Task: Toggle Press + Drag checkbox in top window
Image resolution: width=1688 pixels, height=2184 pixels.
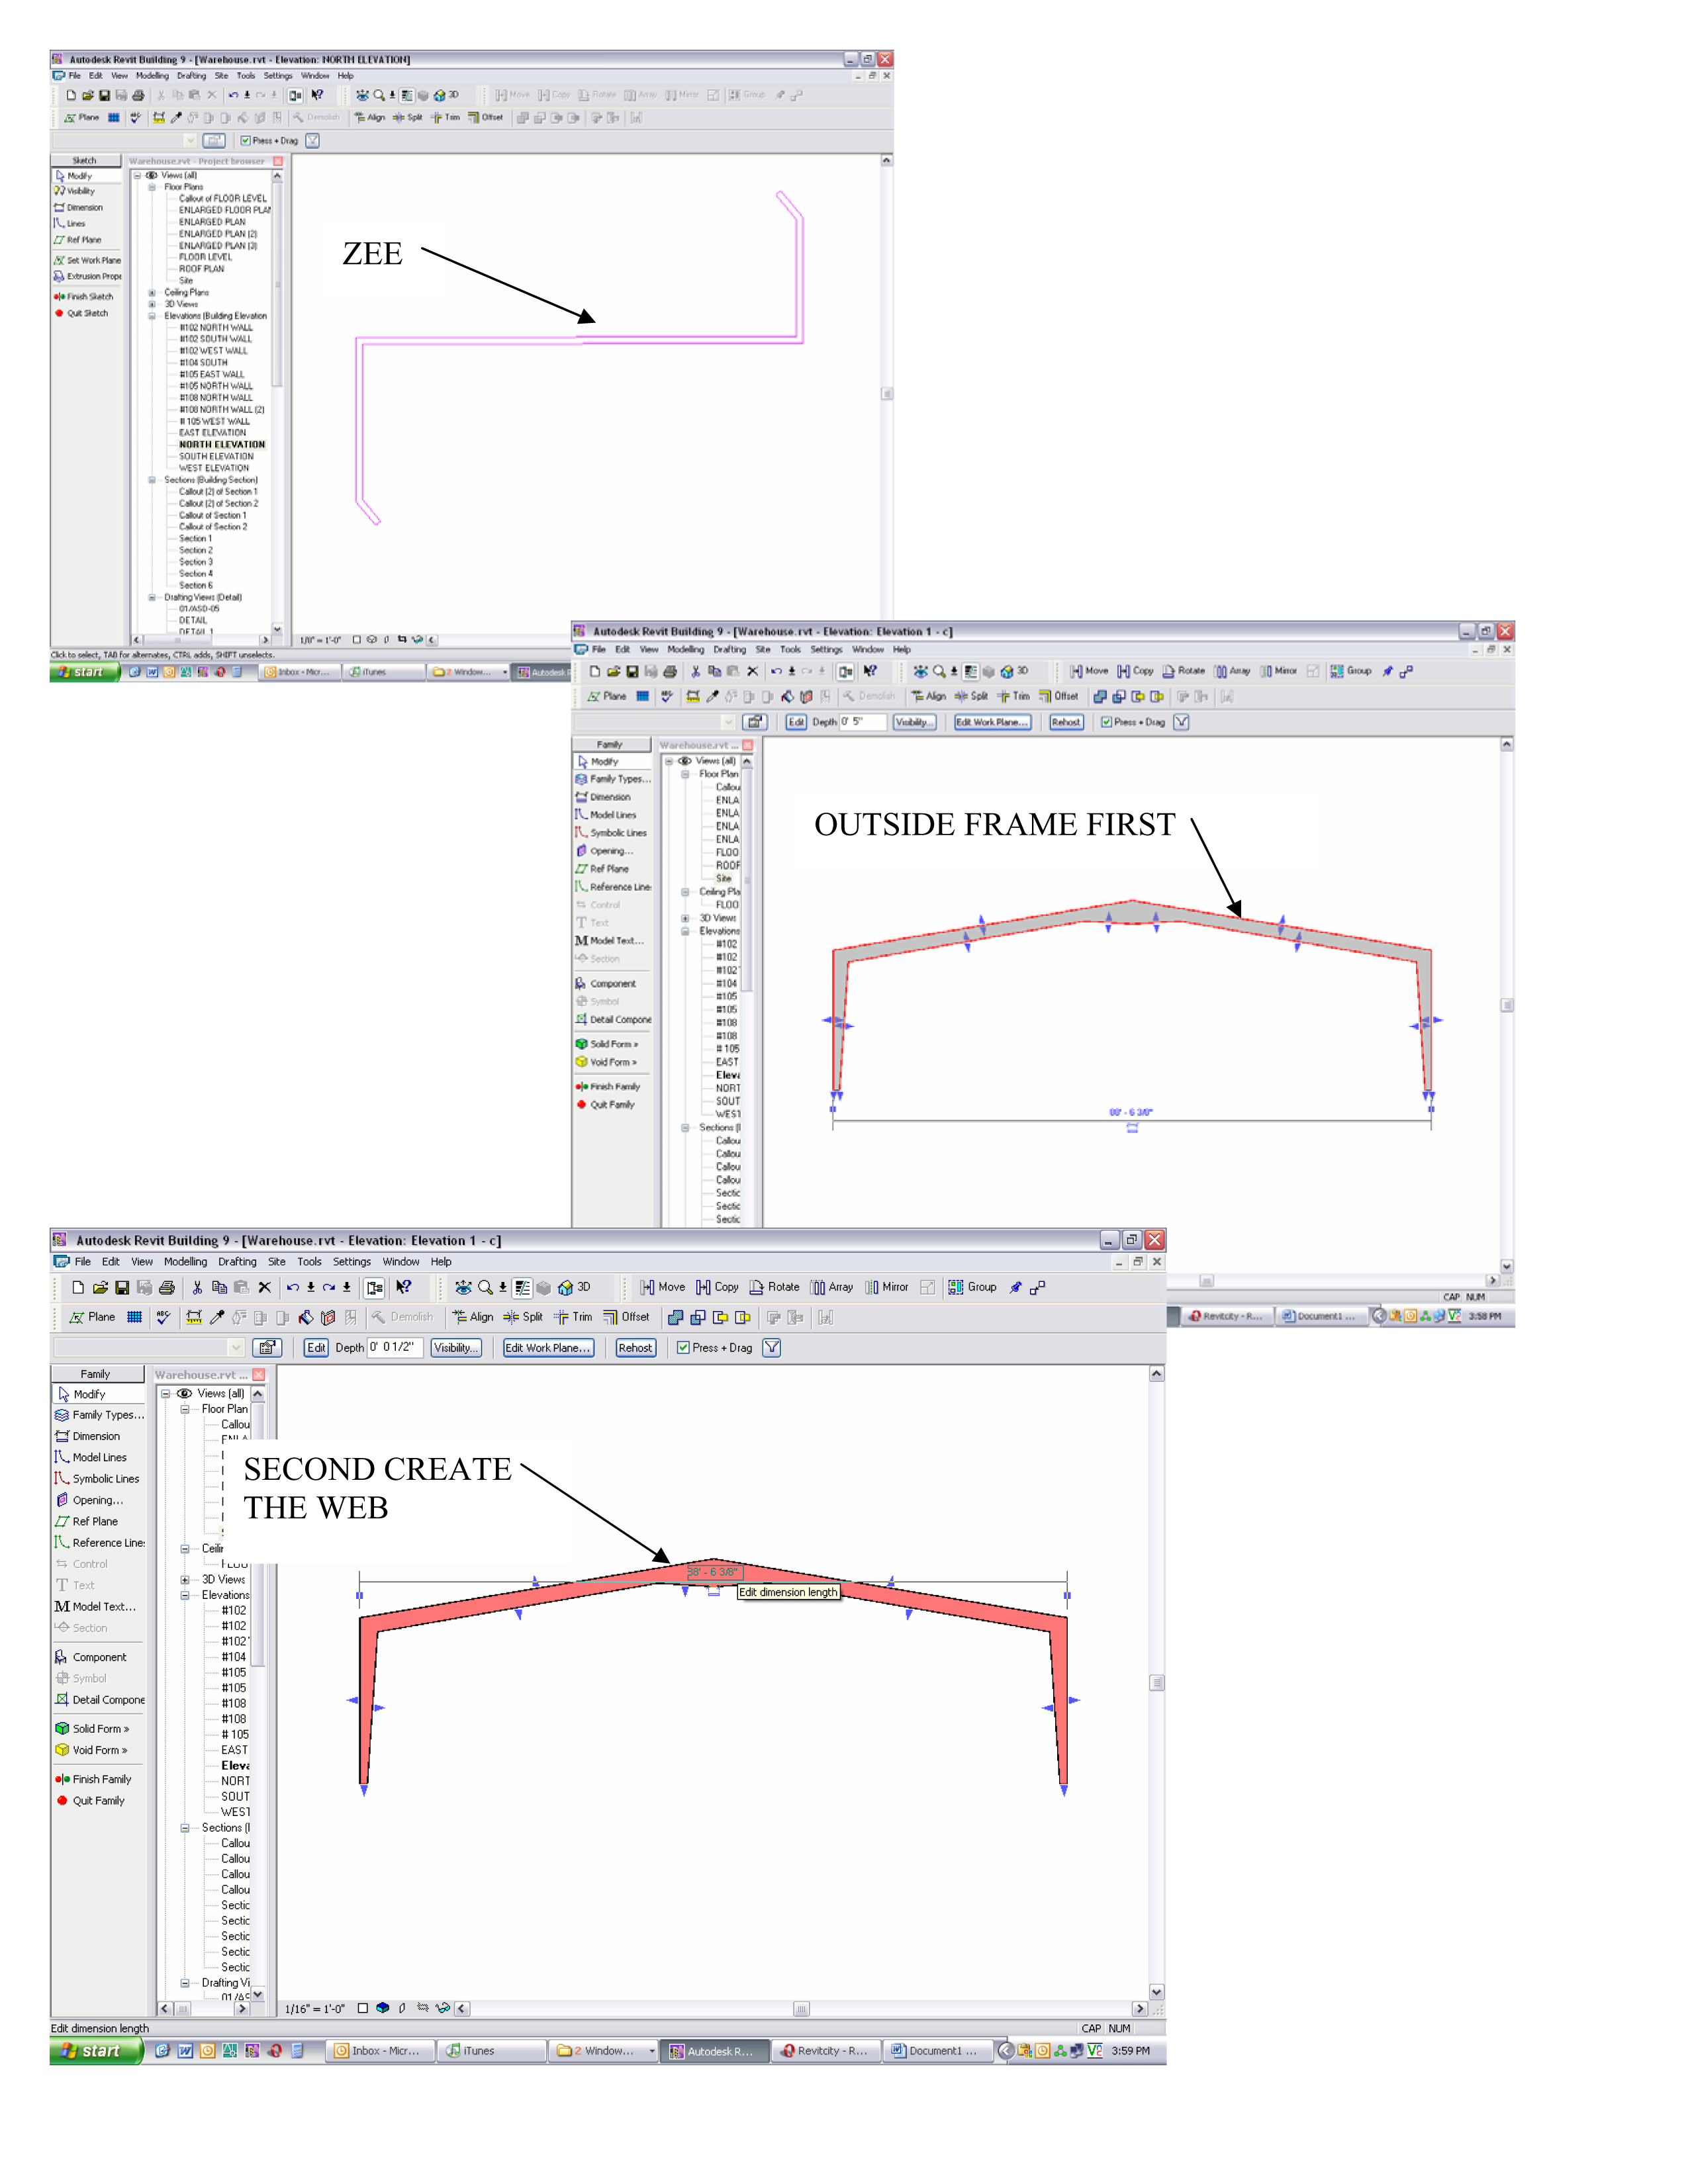Action: 245,141
